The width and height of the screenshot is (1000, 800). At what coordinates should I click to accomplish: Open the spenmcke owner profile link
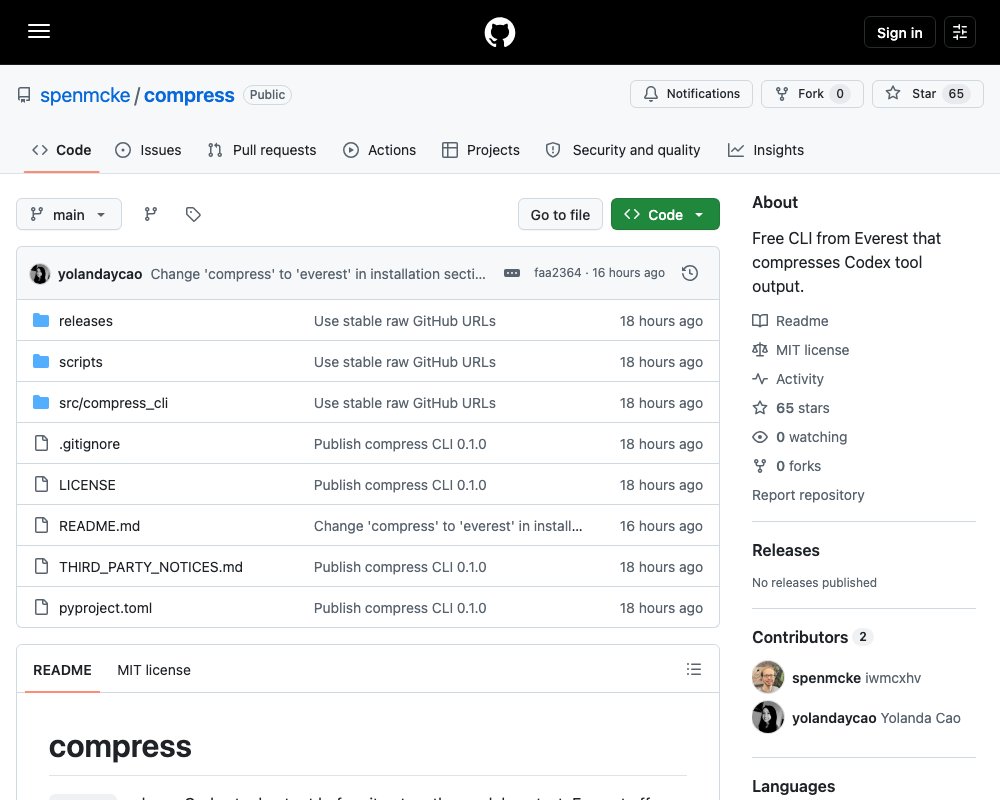85,95
